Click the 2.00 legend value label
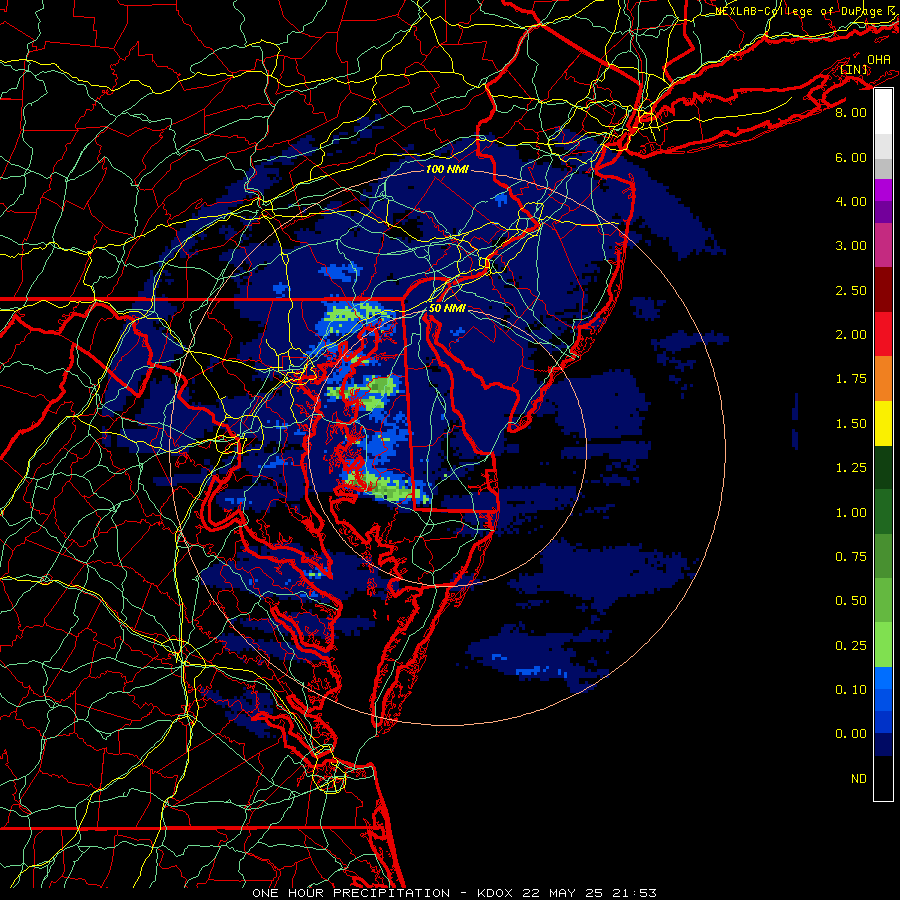The image size is (900, 900). 851,335
